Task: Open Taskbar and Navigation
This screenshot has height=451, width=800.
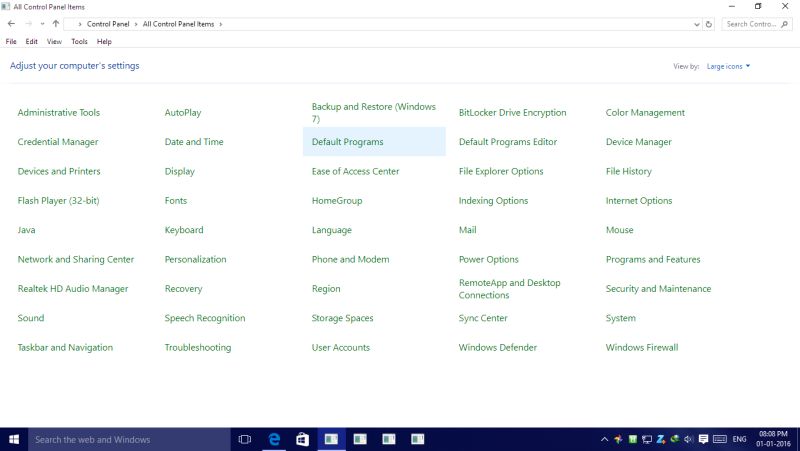Action: (x=65, y=347)
